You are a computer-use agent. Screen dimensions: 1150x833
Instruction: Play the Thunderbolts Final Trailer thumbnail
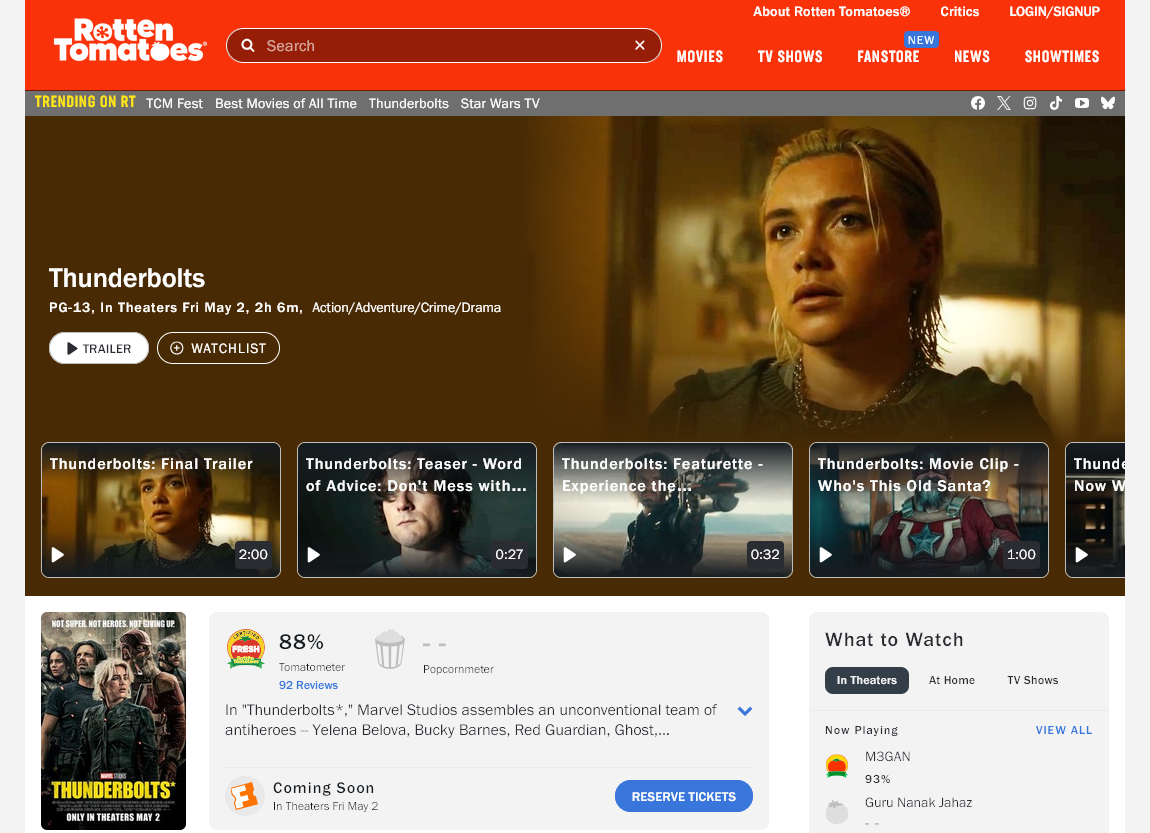[161, 510]
